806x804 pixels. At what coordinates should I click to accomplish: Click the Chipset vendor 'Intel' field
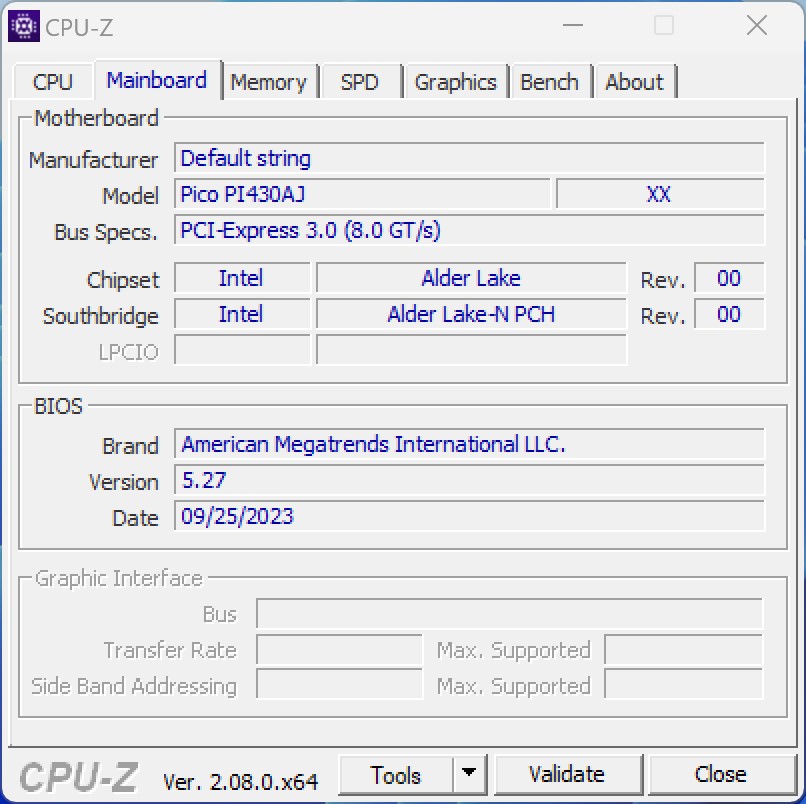tap(242, 278)
